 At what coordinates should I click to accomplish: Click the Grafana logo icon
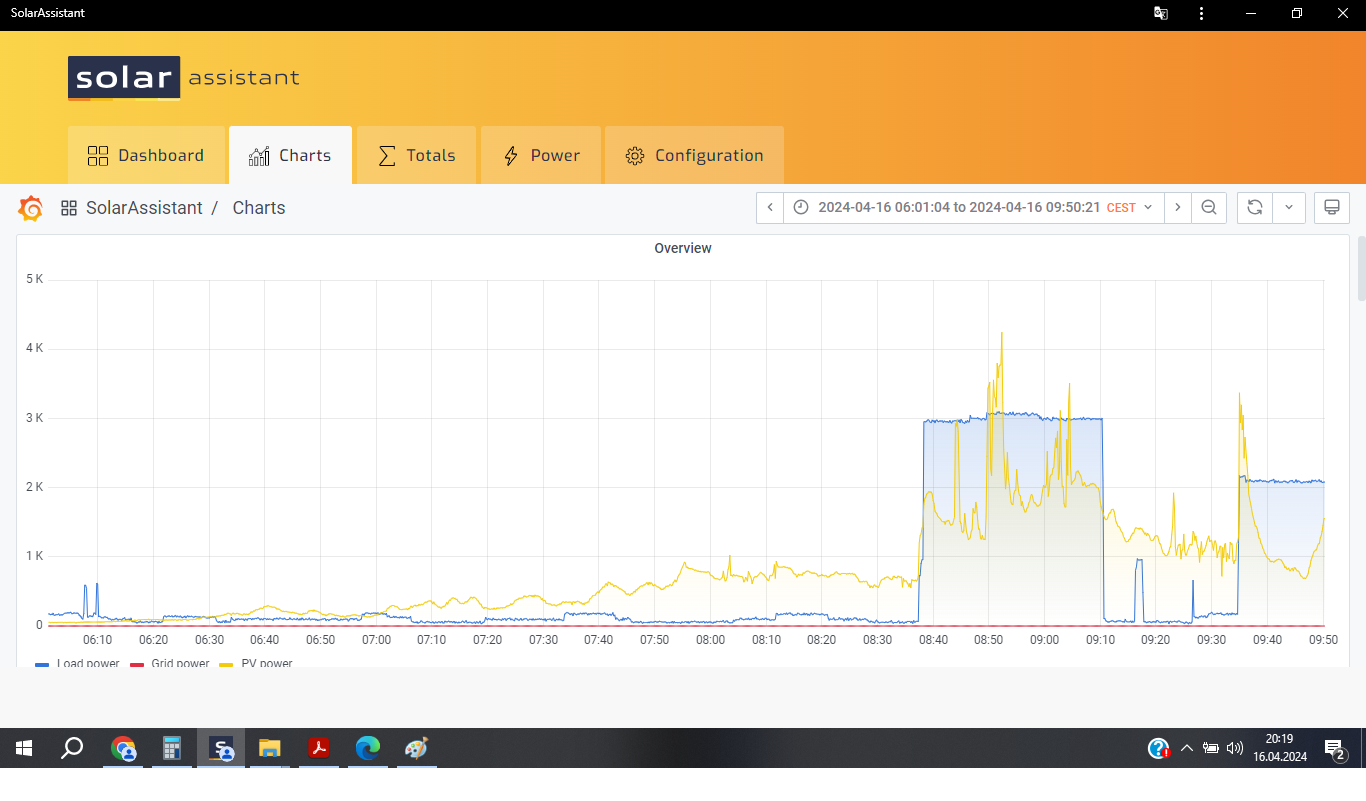(x=30, y=208)
